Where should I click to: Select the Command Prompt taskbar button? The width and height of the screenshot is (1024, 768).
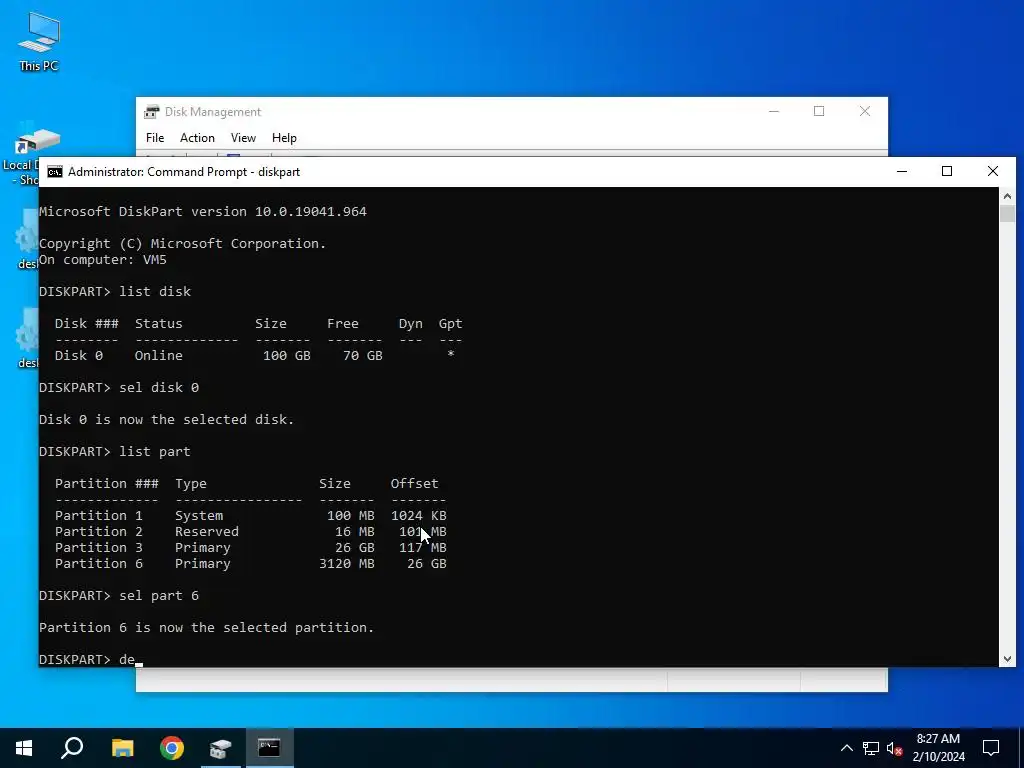[x=269, y=748]
